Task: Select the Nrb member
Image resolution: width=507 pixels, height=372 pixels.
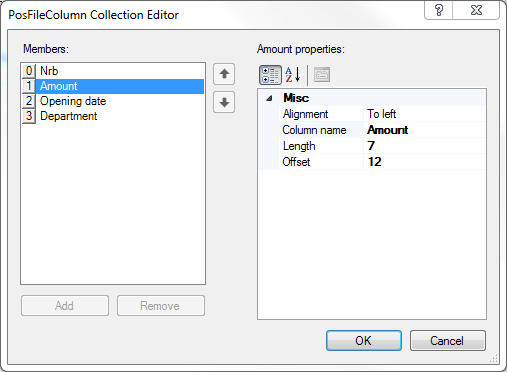Action: 113,71
